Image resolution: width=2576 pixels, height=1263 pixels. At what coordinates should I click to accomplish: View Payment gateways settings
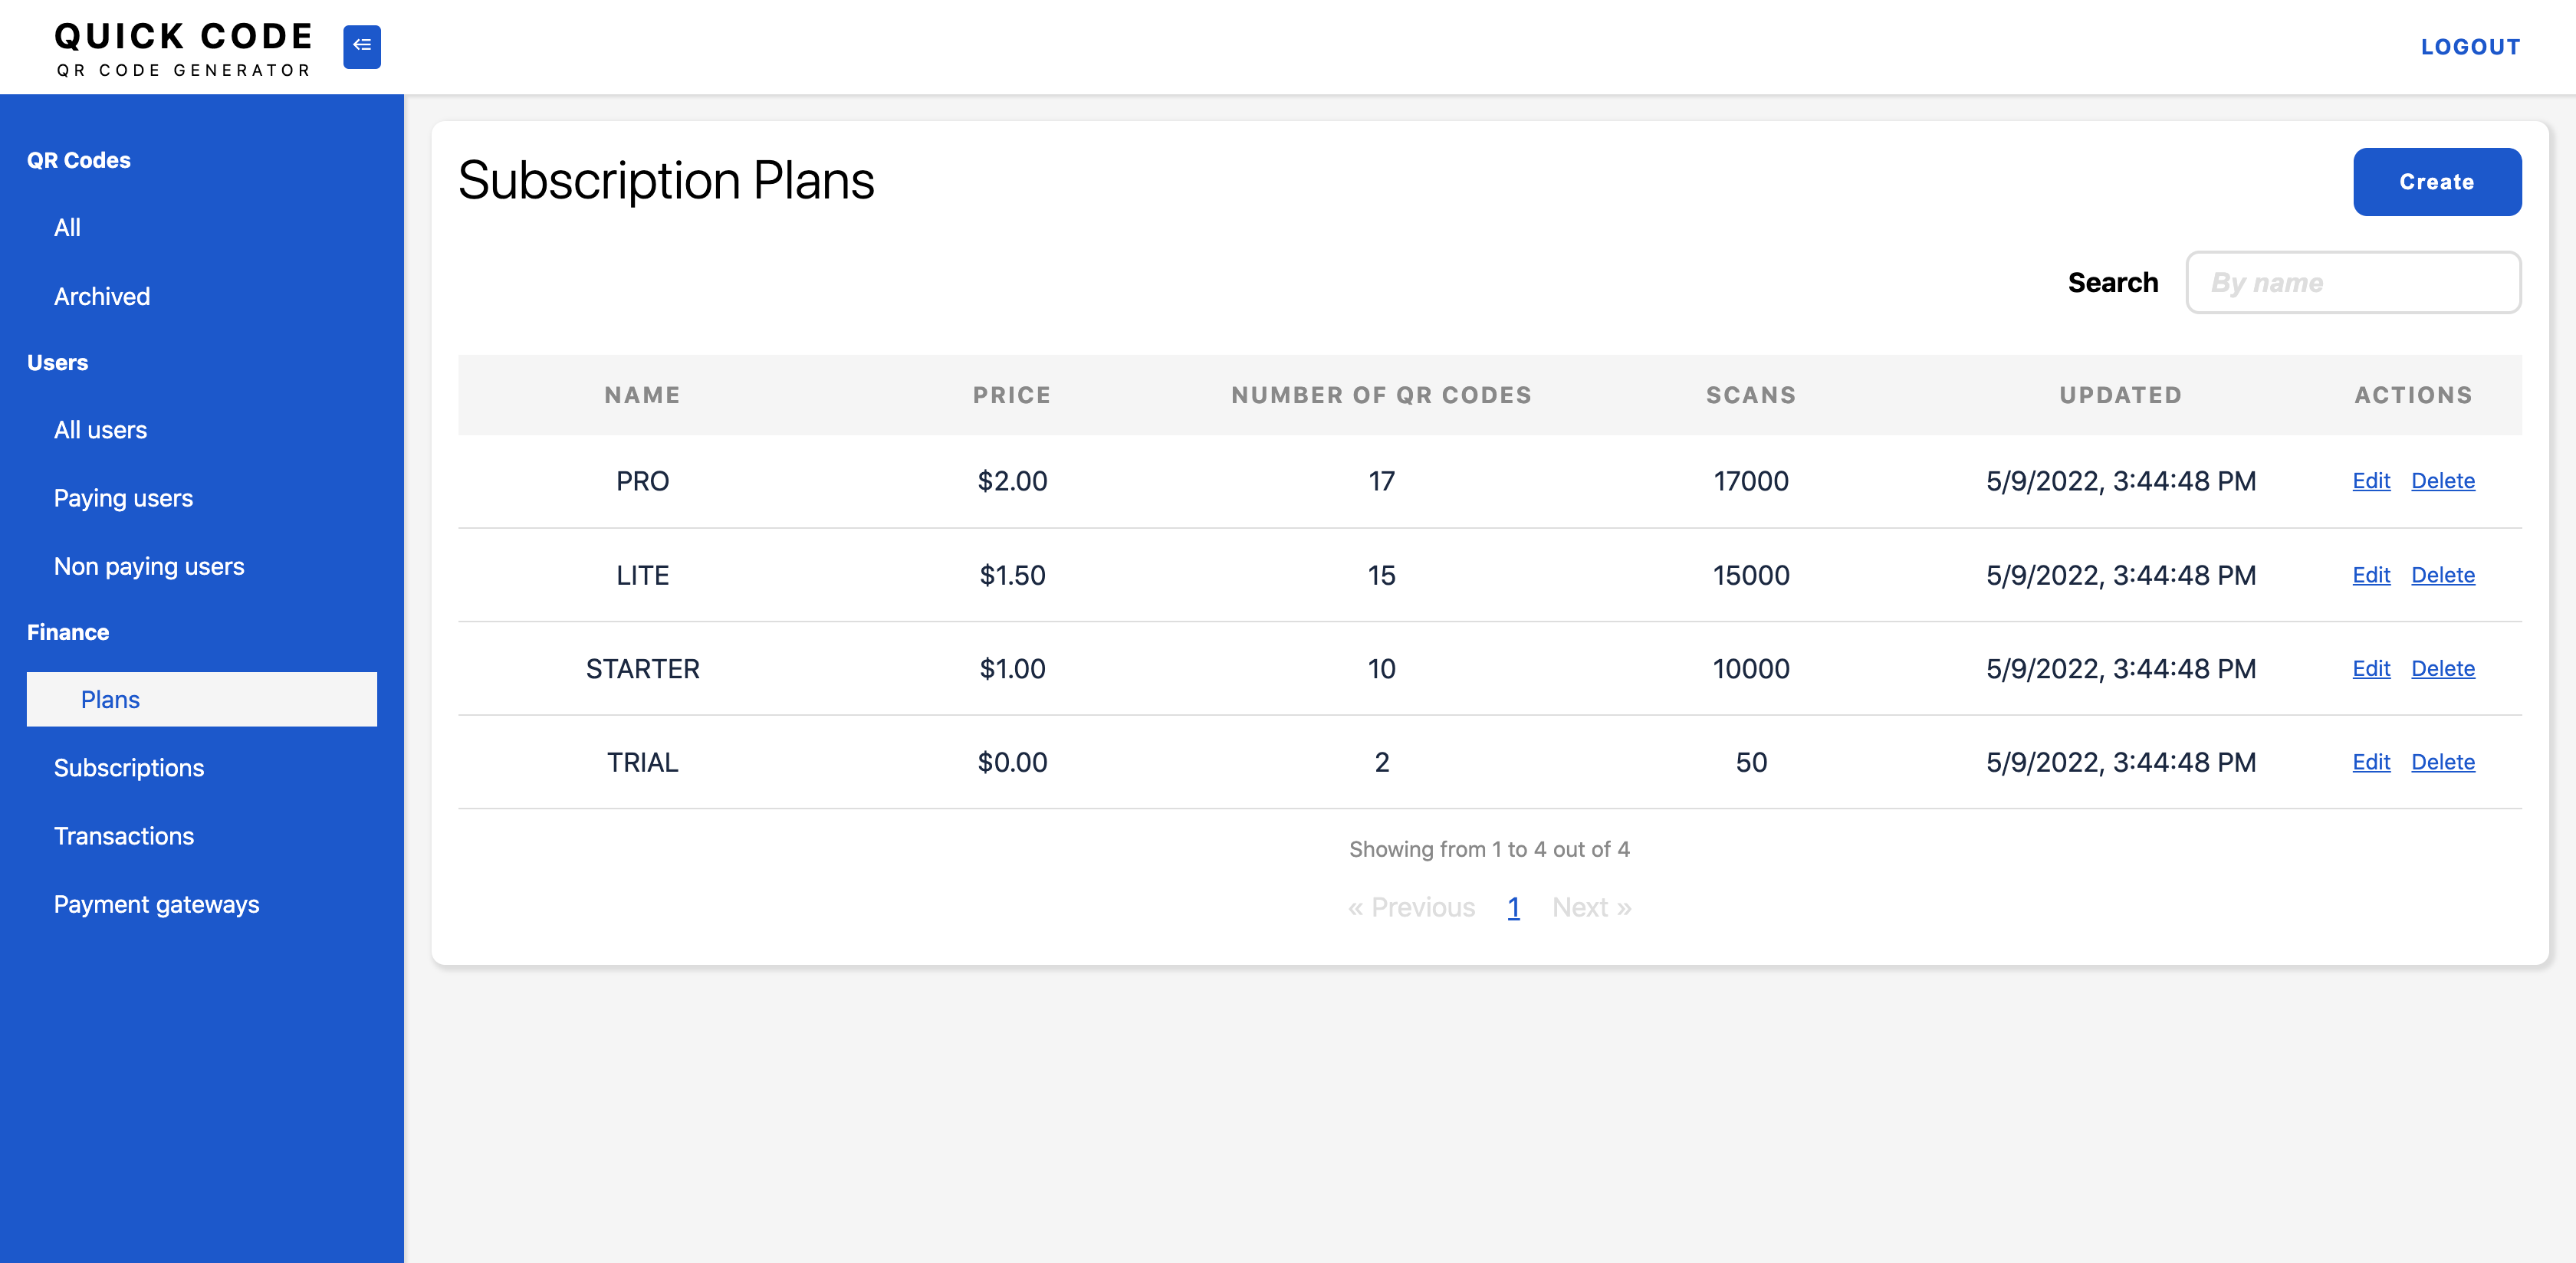[x=157, y=903]
